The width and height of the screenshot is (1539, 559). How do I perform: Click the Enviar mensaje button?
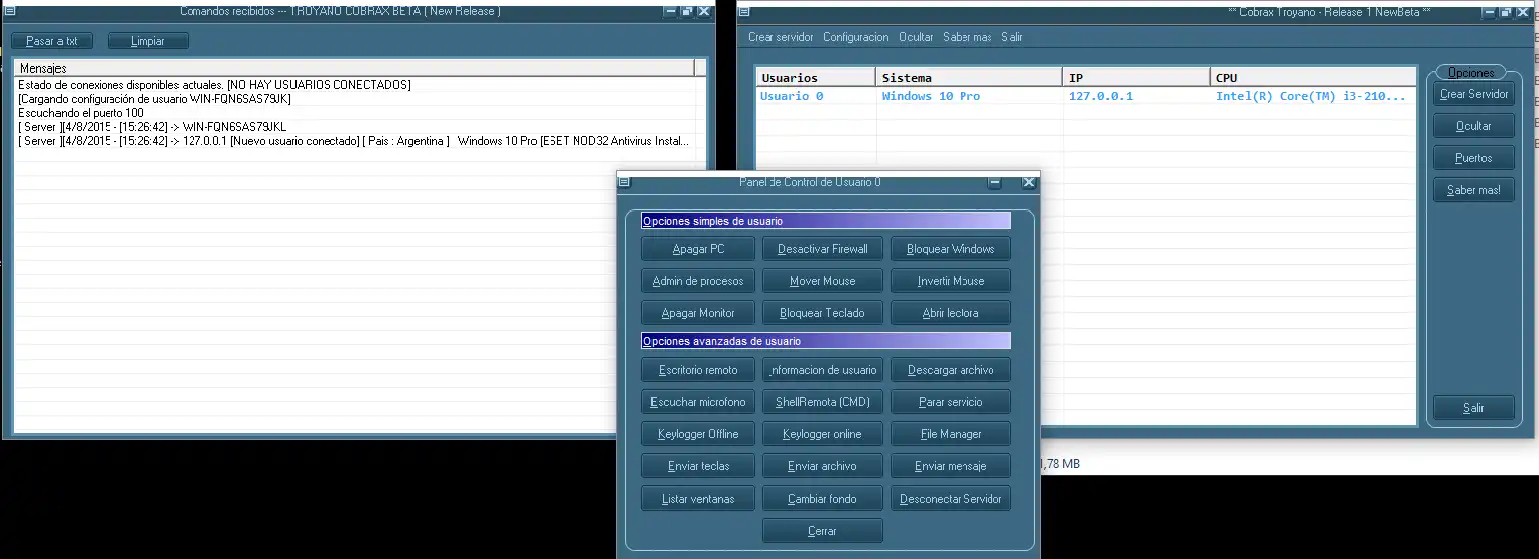pos(950,466)
